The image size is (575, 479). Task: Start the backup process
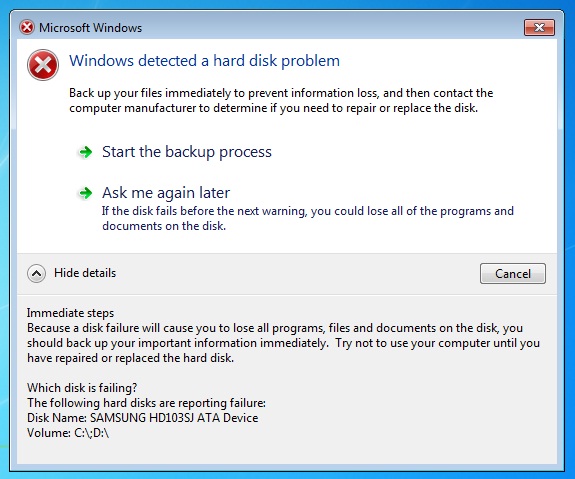click(187, 152)
